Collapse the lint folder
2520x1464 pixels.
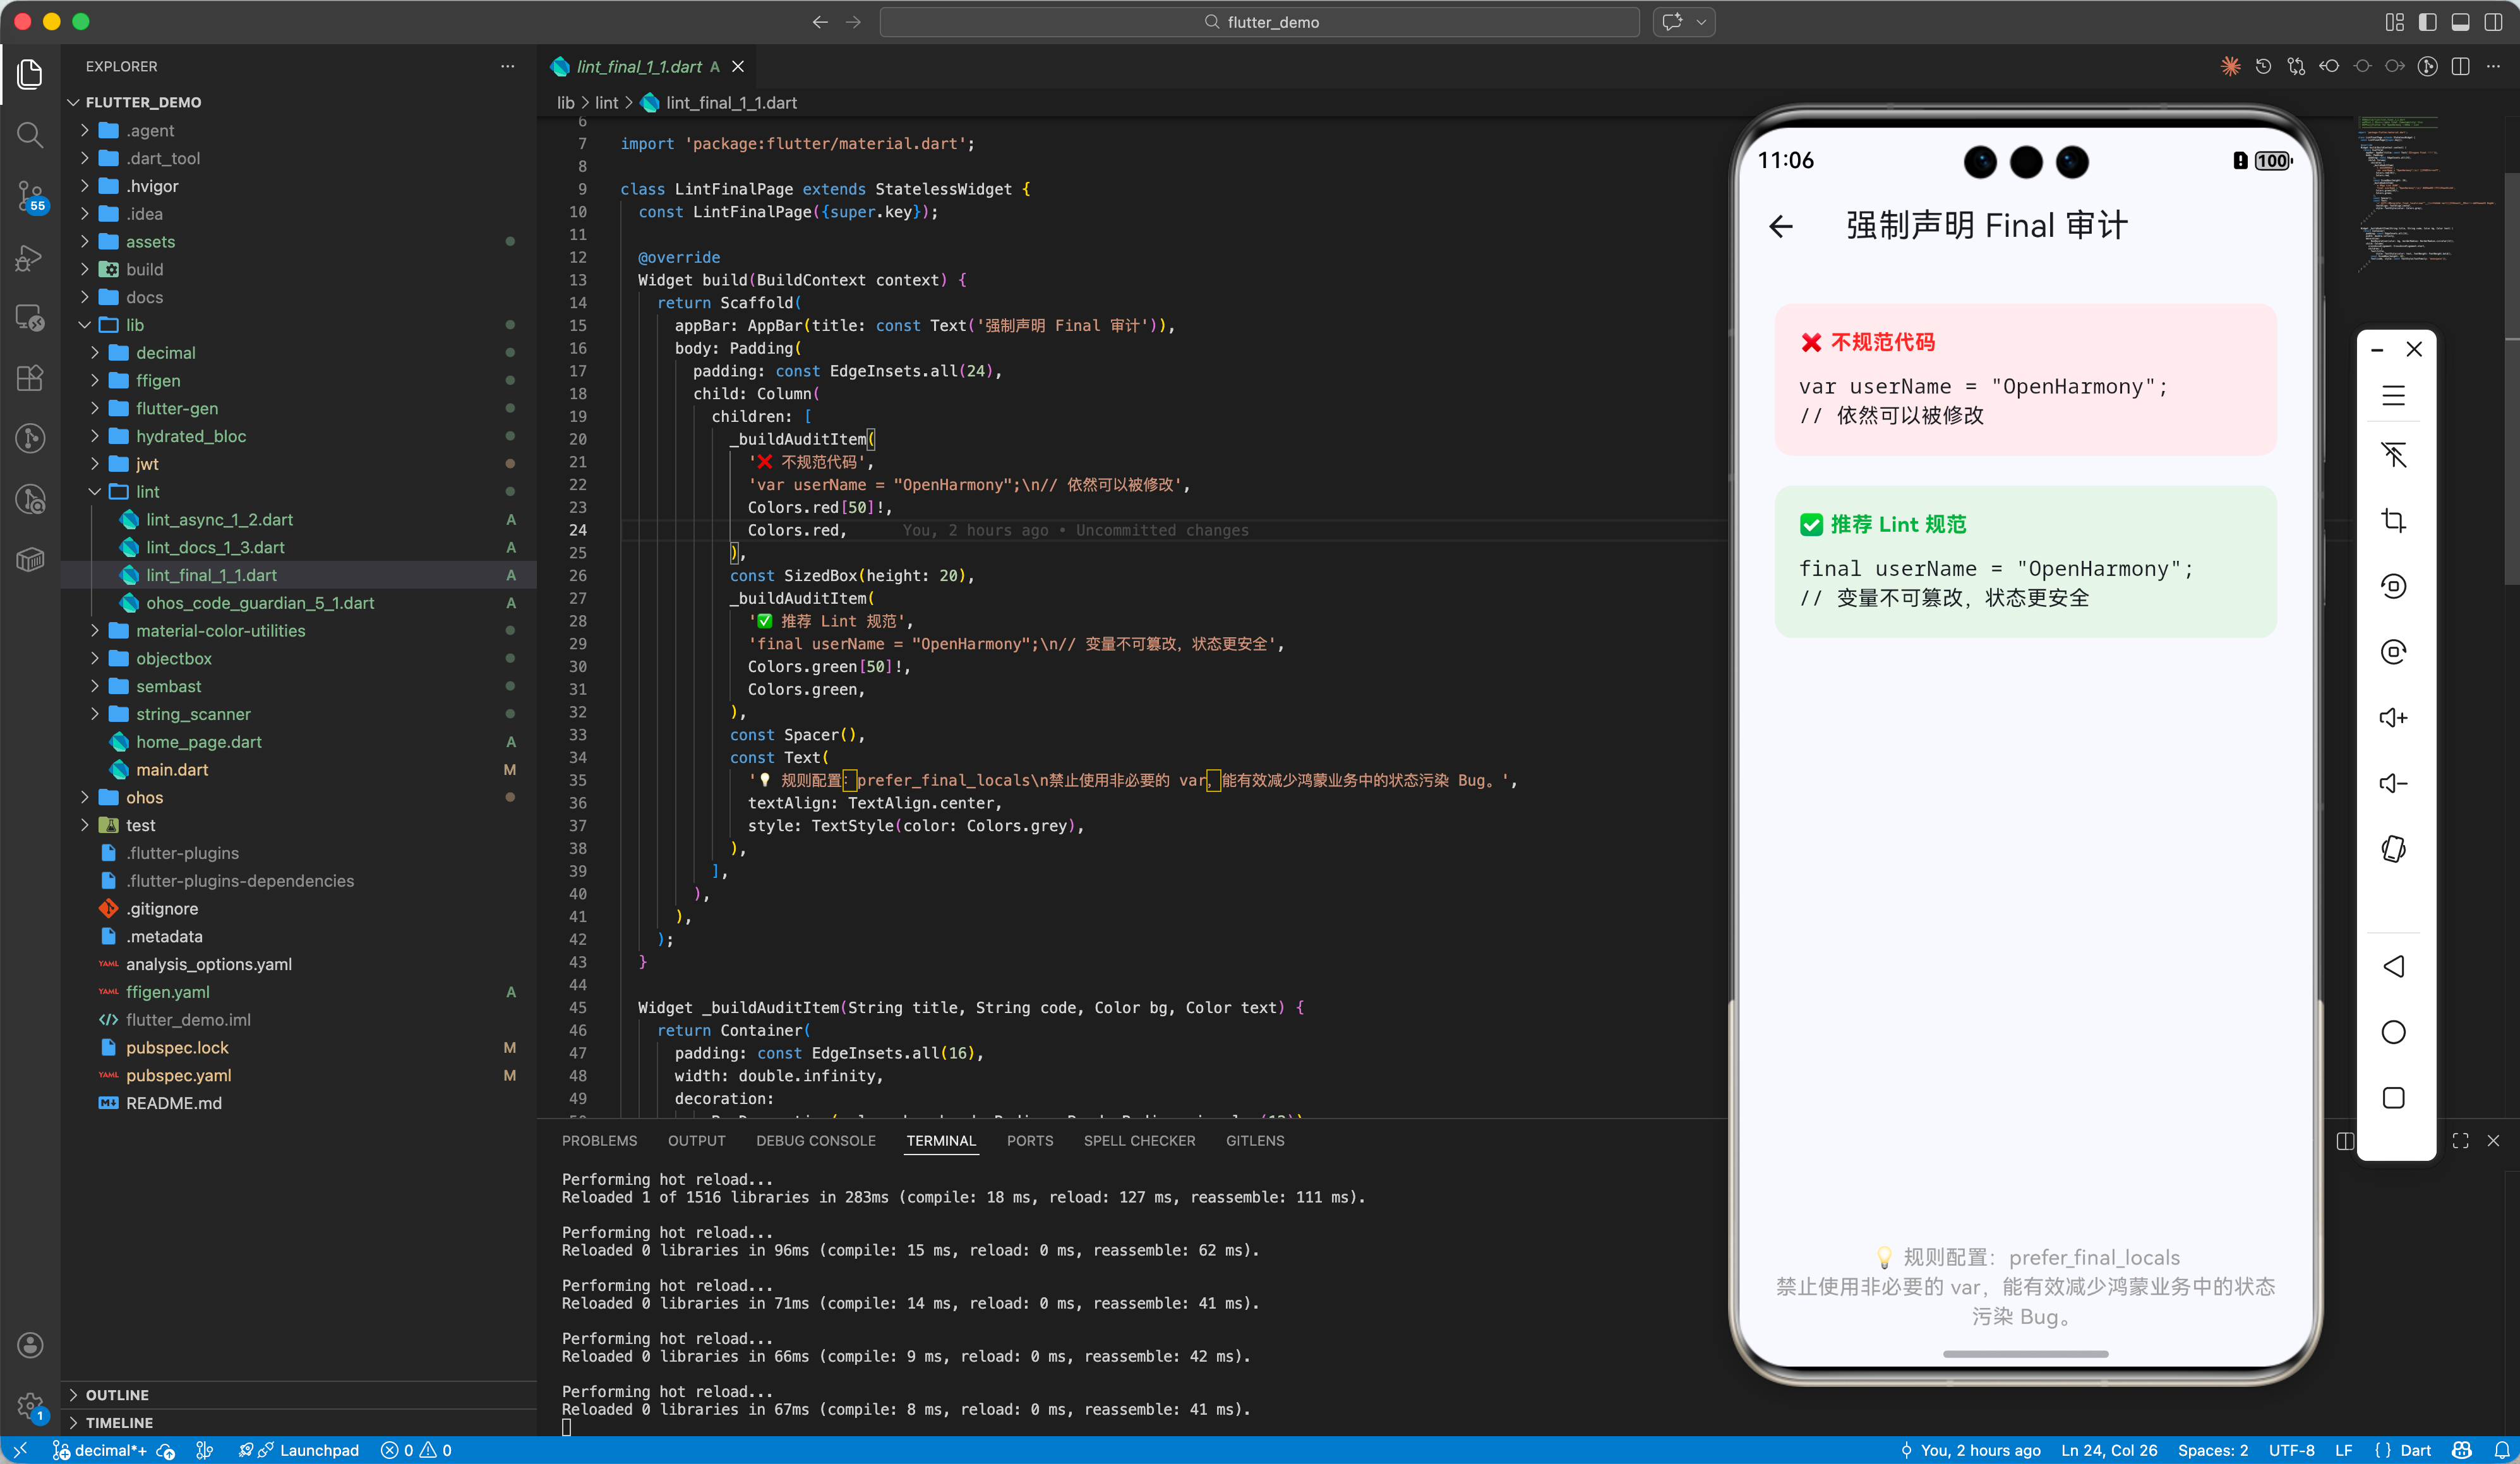pyautogui.click(x=147, y=491)
